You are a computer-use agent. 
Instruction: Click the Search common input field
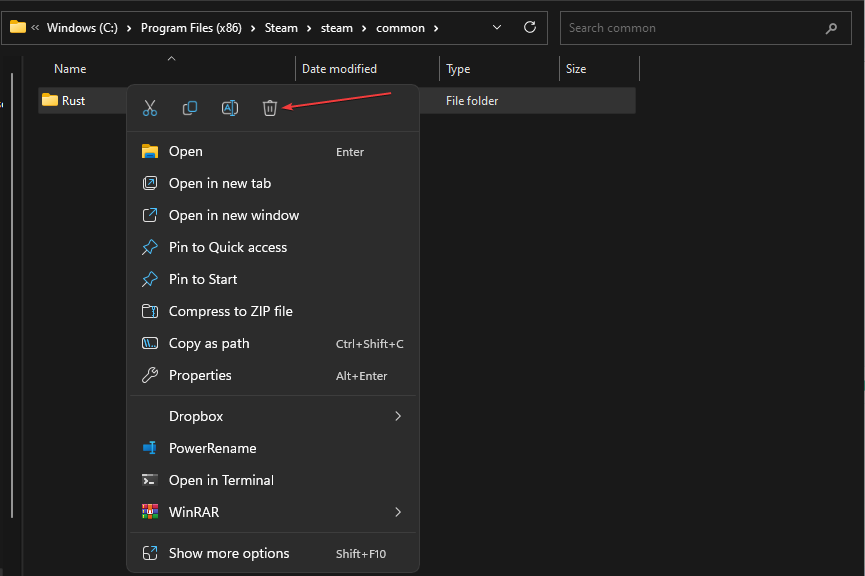coord(690,28)
